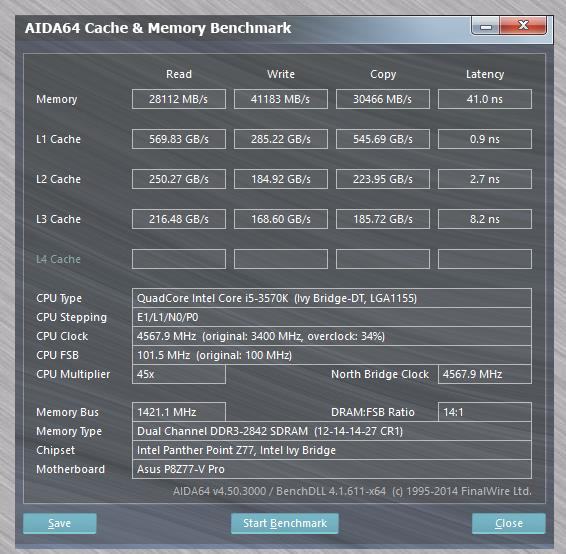Screen dimensions: 566x554
Task: Click AIDA64 version copyright text
Action: click(x=352, y=491)
